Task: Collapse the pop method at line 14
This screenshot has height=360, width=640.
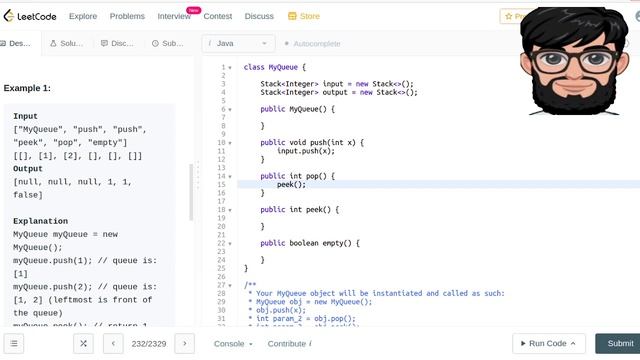Action: click(230, 177)
